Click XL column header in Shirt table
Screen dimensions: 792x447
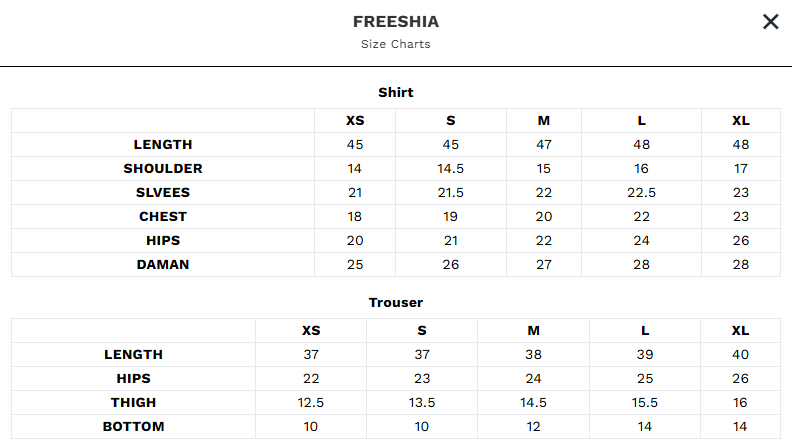(741, 121)
